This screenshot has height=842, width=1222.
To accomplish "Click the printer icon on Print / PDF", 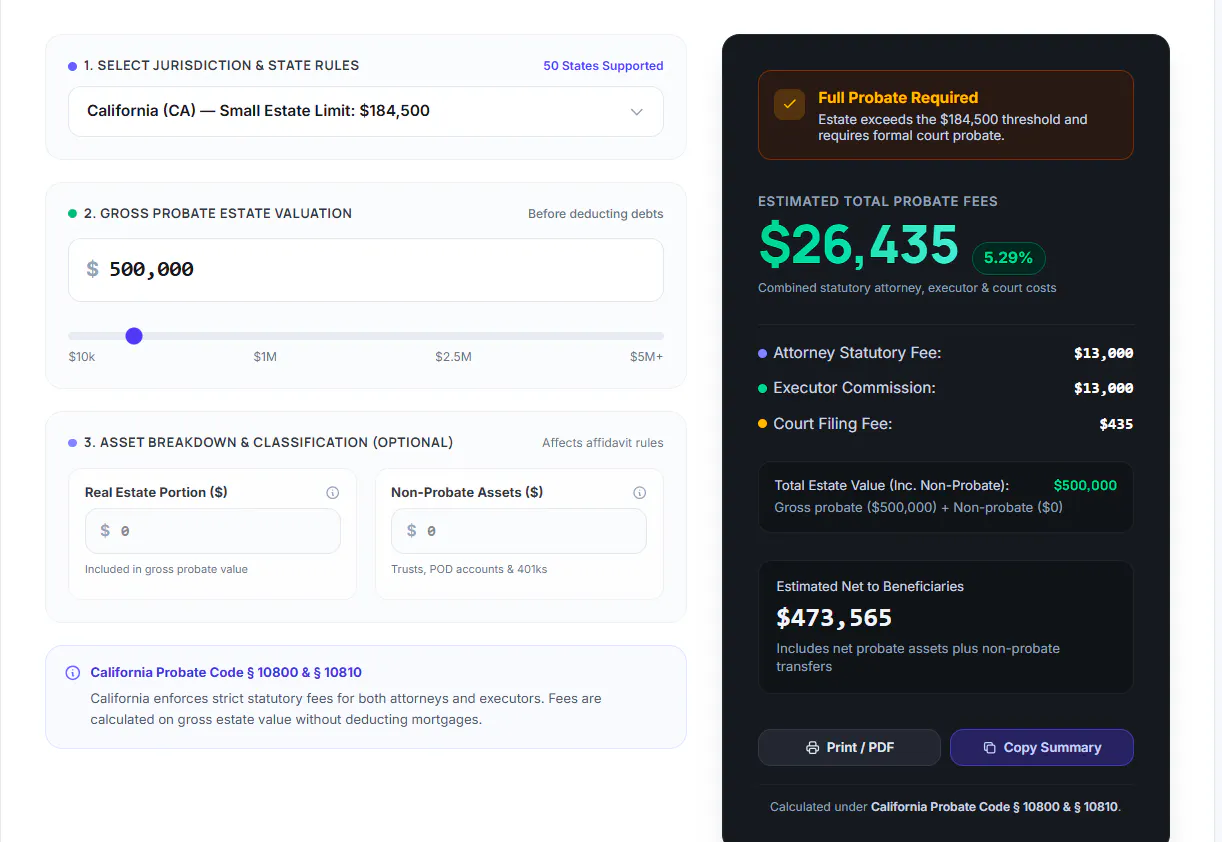I will pos(813,748).
